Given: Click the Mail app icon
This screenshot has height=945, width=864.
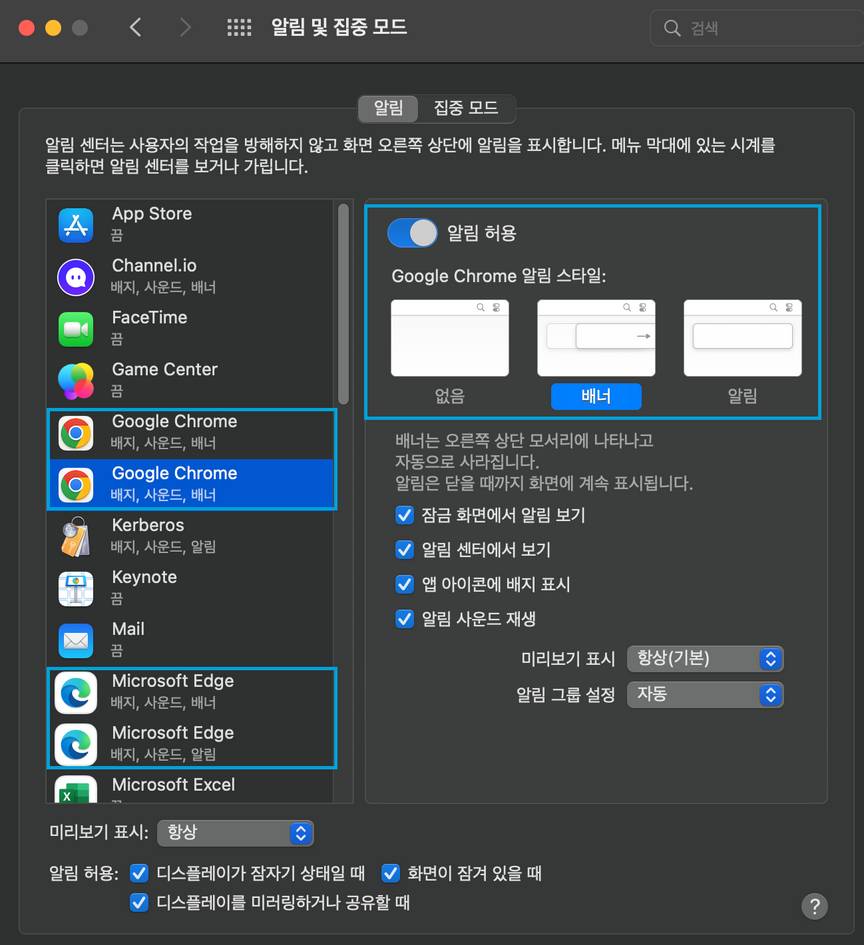Looking at the screenshot, I should 76,641.
